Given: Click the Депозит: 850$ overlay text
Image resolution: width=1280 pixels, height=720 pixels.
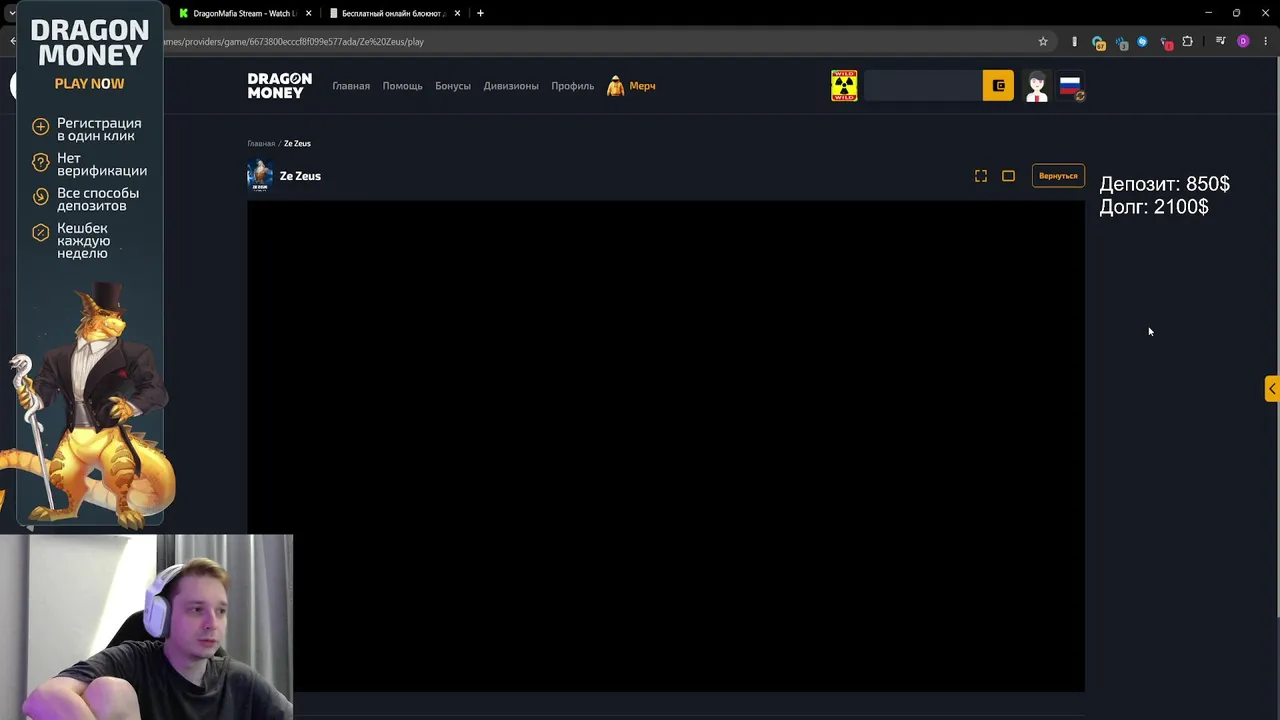Looking at the screenshot, I should (1164, 184).
